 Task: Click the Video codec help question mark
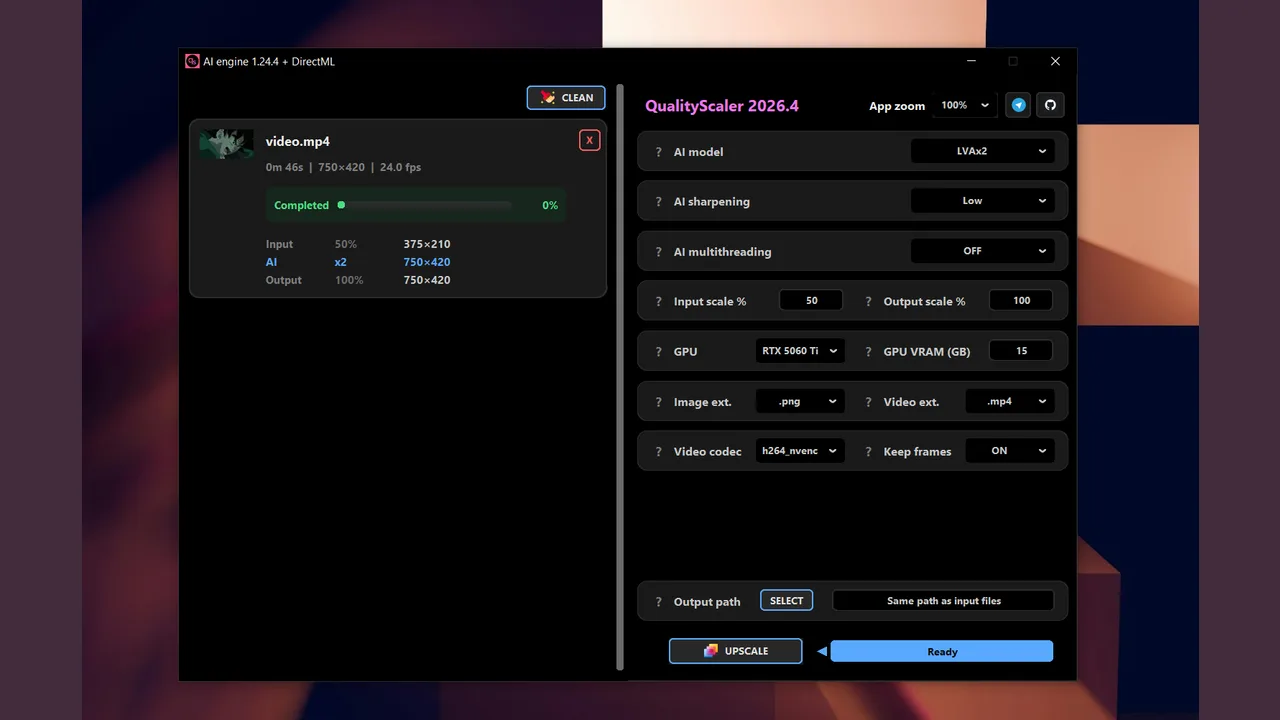point(658,452)
